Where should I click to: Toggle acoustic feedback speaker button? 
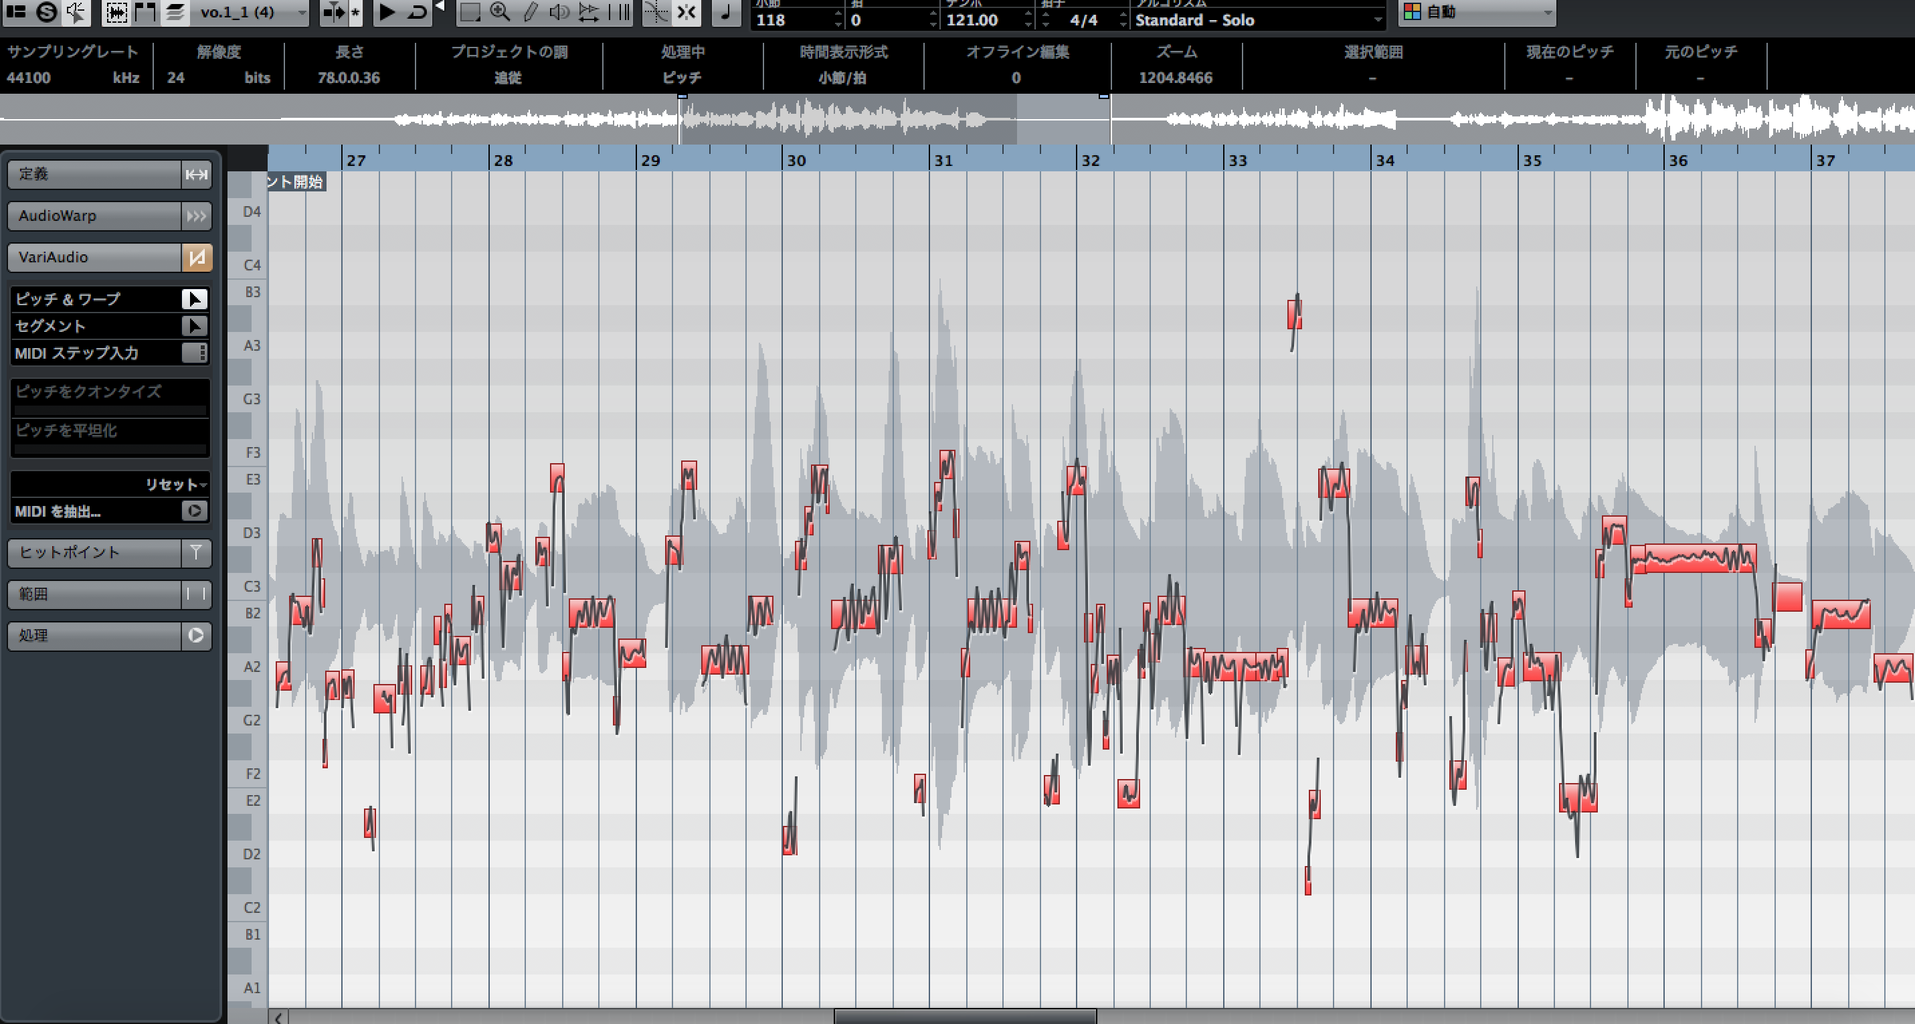coord(76,12)
